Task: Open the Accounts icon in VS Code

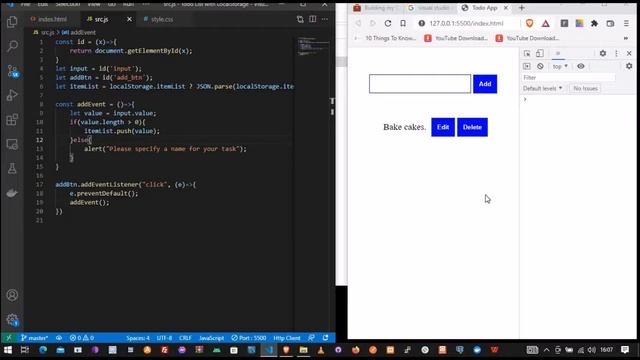Action: [x=12, y=295]
